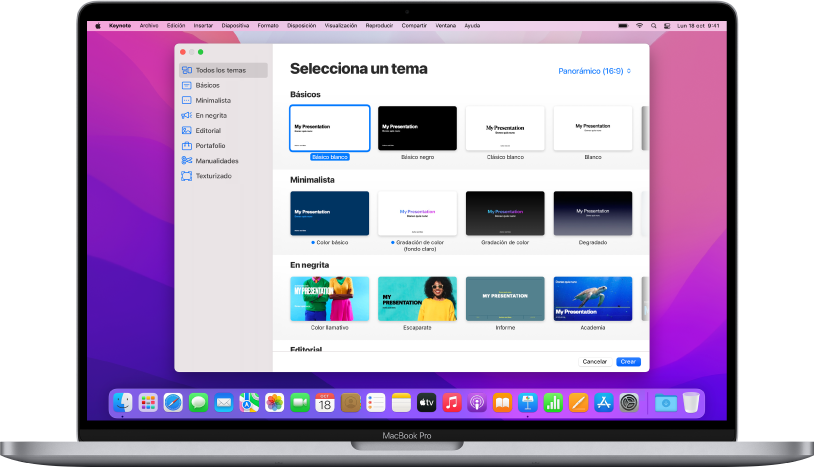Launch FaceTime from the Dock

[x=300, y=402]
